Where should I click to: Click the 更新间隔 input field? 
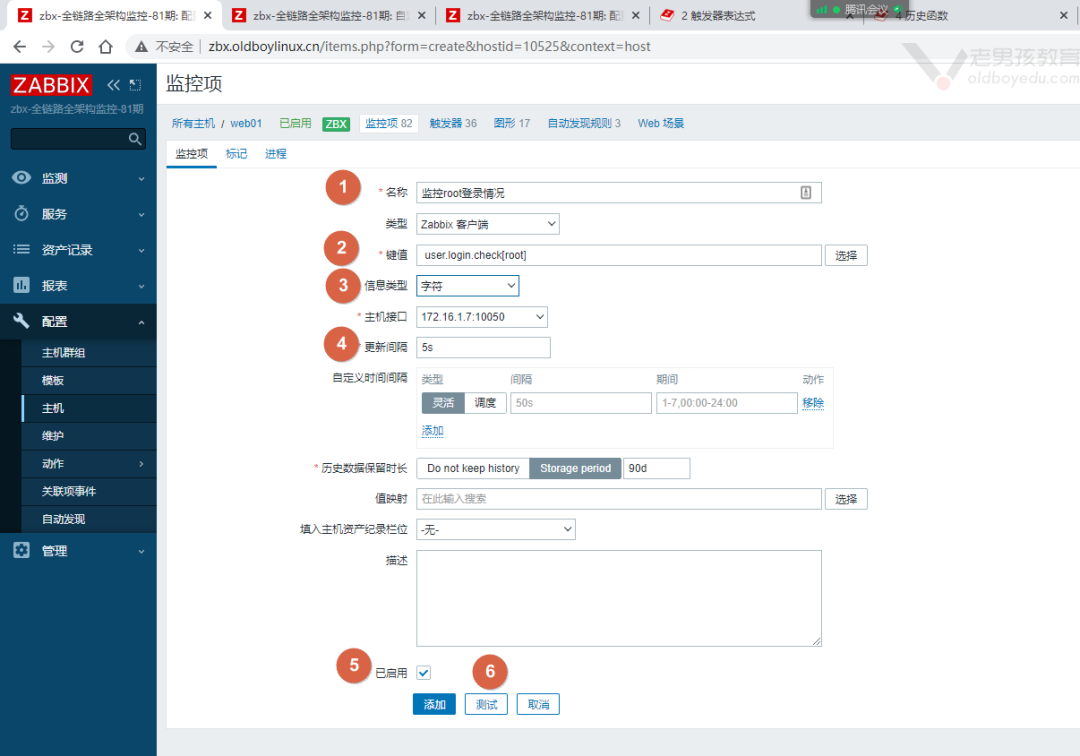(484, 348)
